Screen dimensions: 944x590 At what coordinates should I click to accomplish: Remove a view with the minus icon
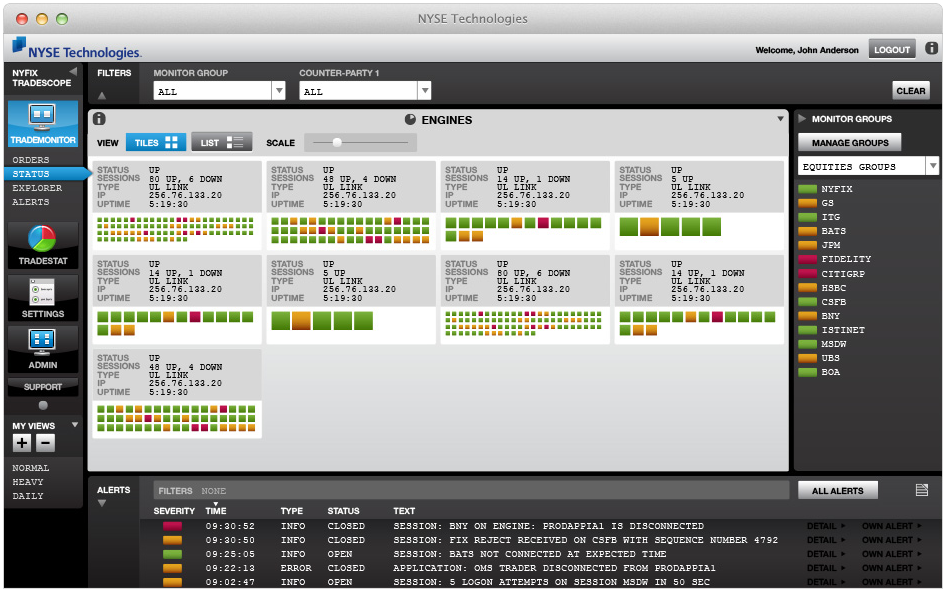45,443
